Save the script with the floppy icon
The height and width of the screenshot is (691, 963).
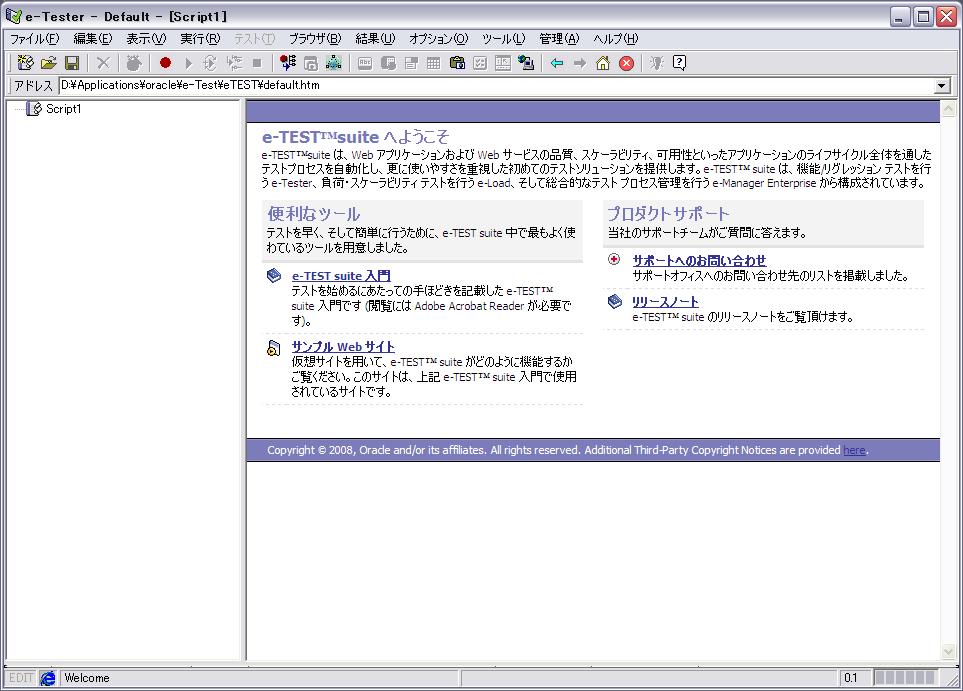point(72,63)
